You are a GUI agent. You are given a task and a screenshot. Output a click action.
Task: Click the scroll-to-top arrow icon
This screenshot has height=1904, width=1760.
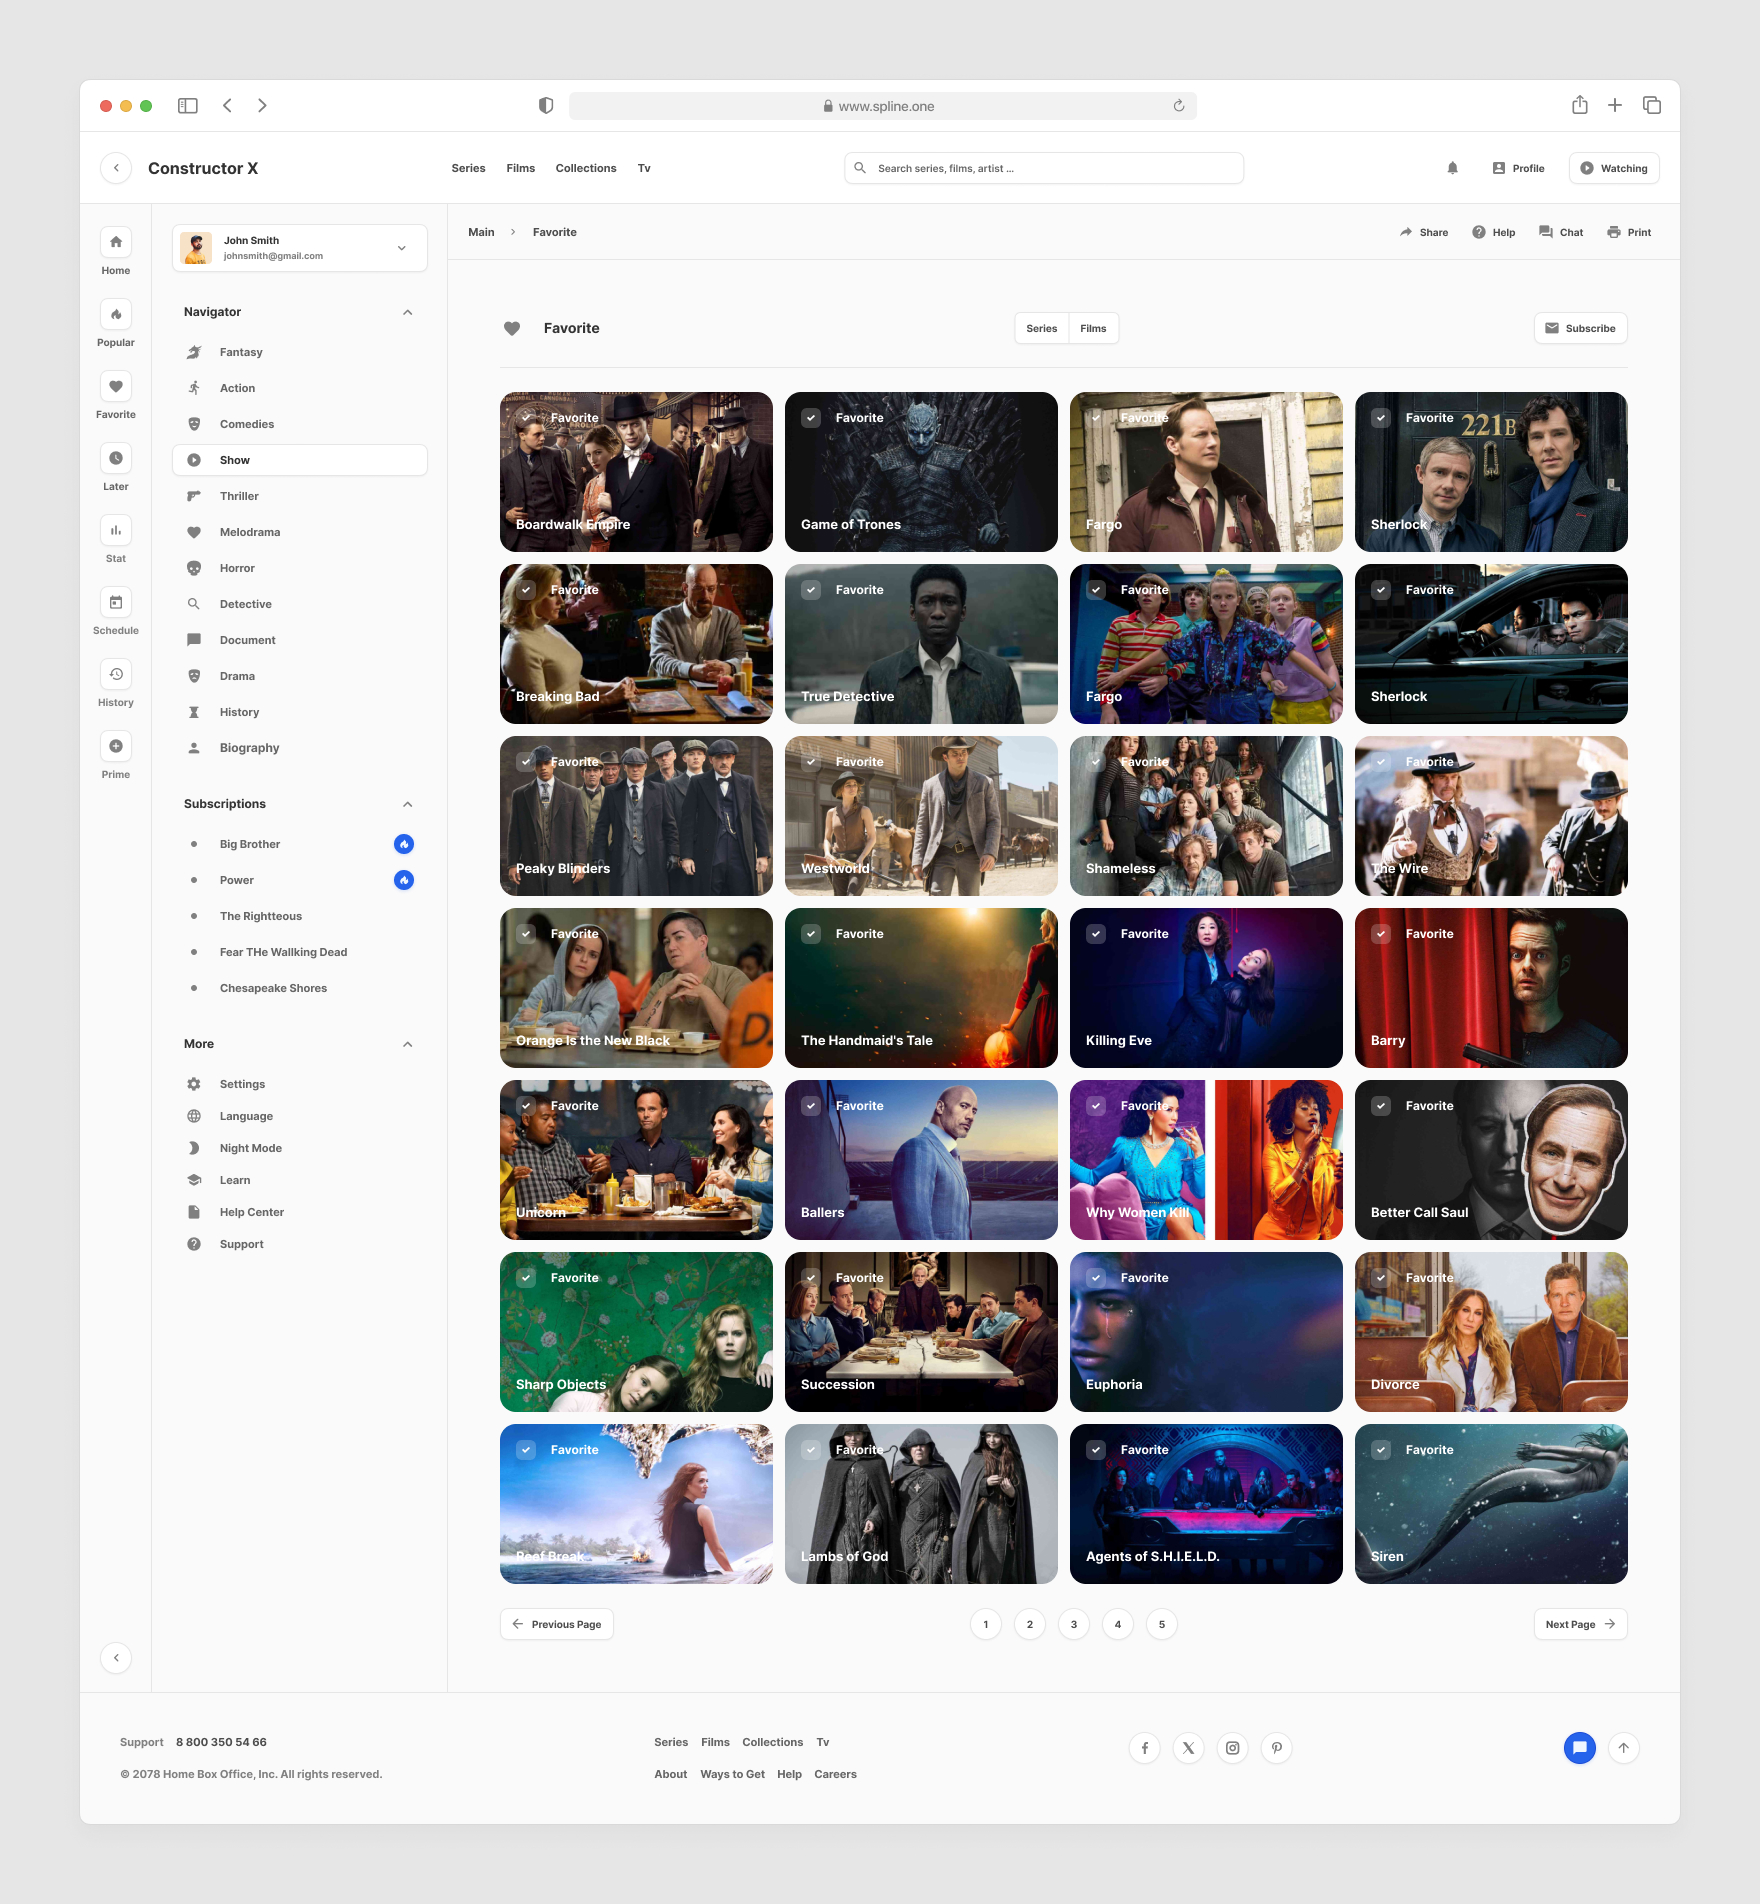[x=1624, y=1748]
